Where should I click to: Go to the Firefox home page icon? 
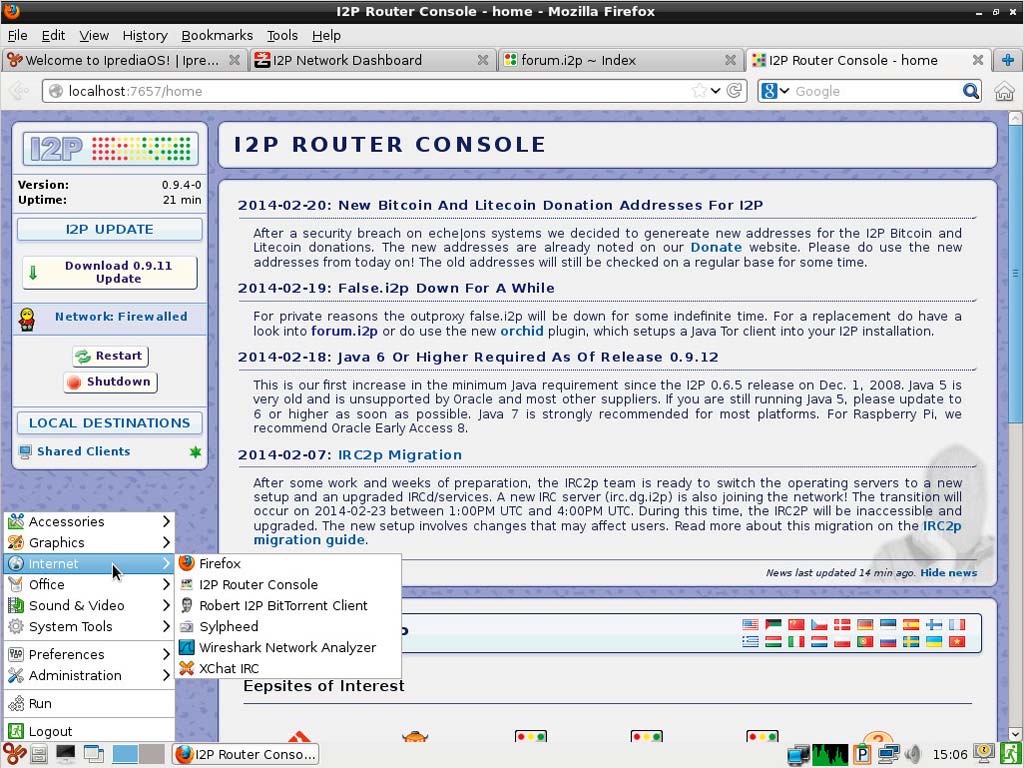point(1004,91)
